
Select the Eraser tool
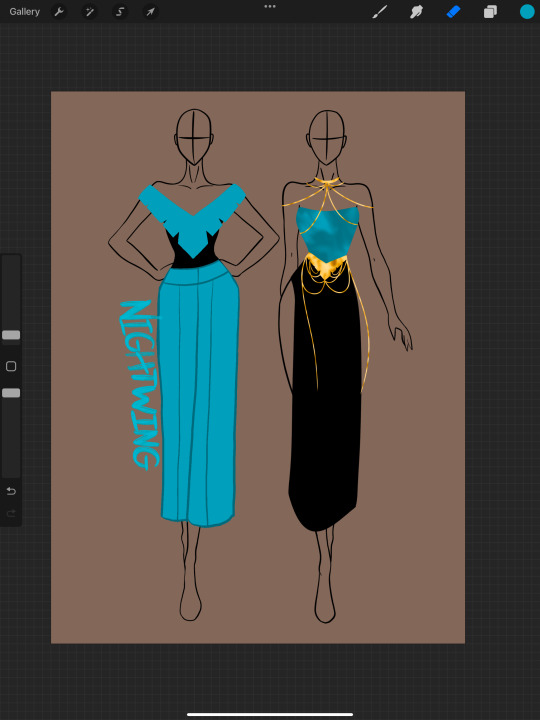(453, 11)
